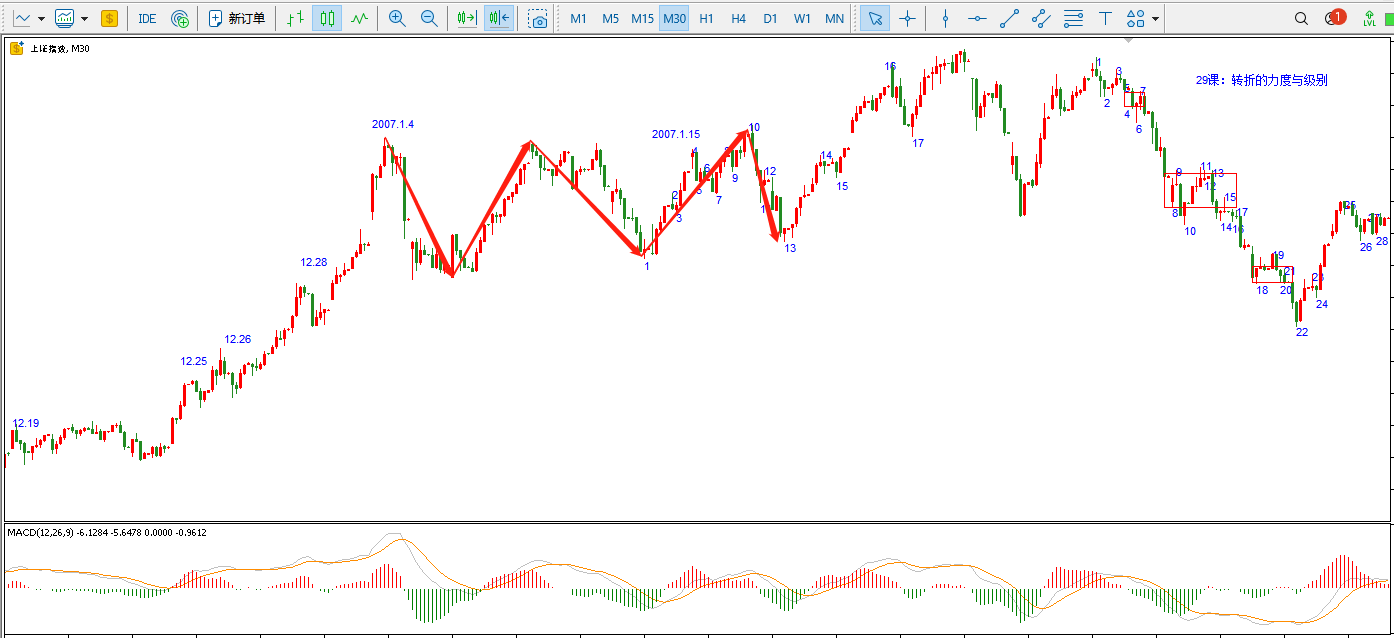Switch to H1 timeframe

tap(706, 18)
